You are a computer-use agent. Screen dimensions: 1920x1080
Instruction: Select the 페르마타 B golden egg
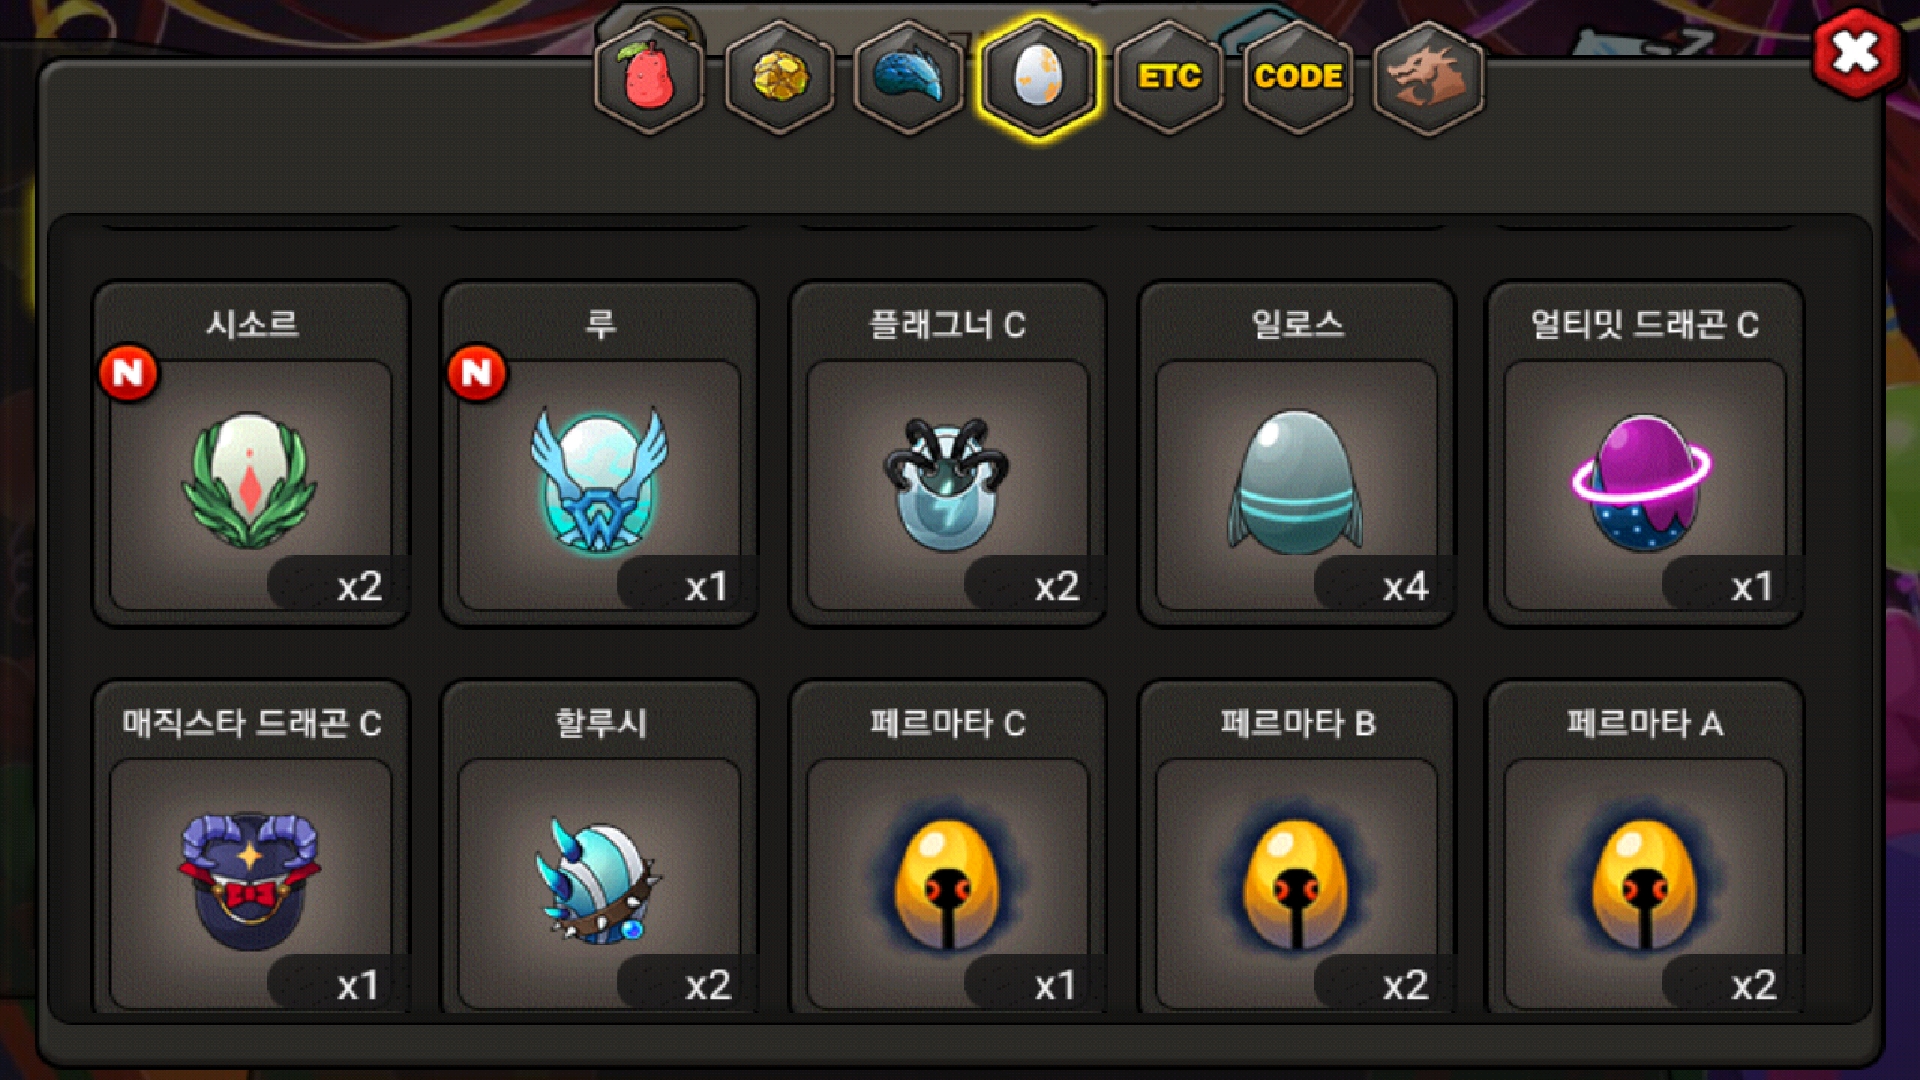click(x=1296, y=847)
